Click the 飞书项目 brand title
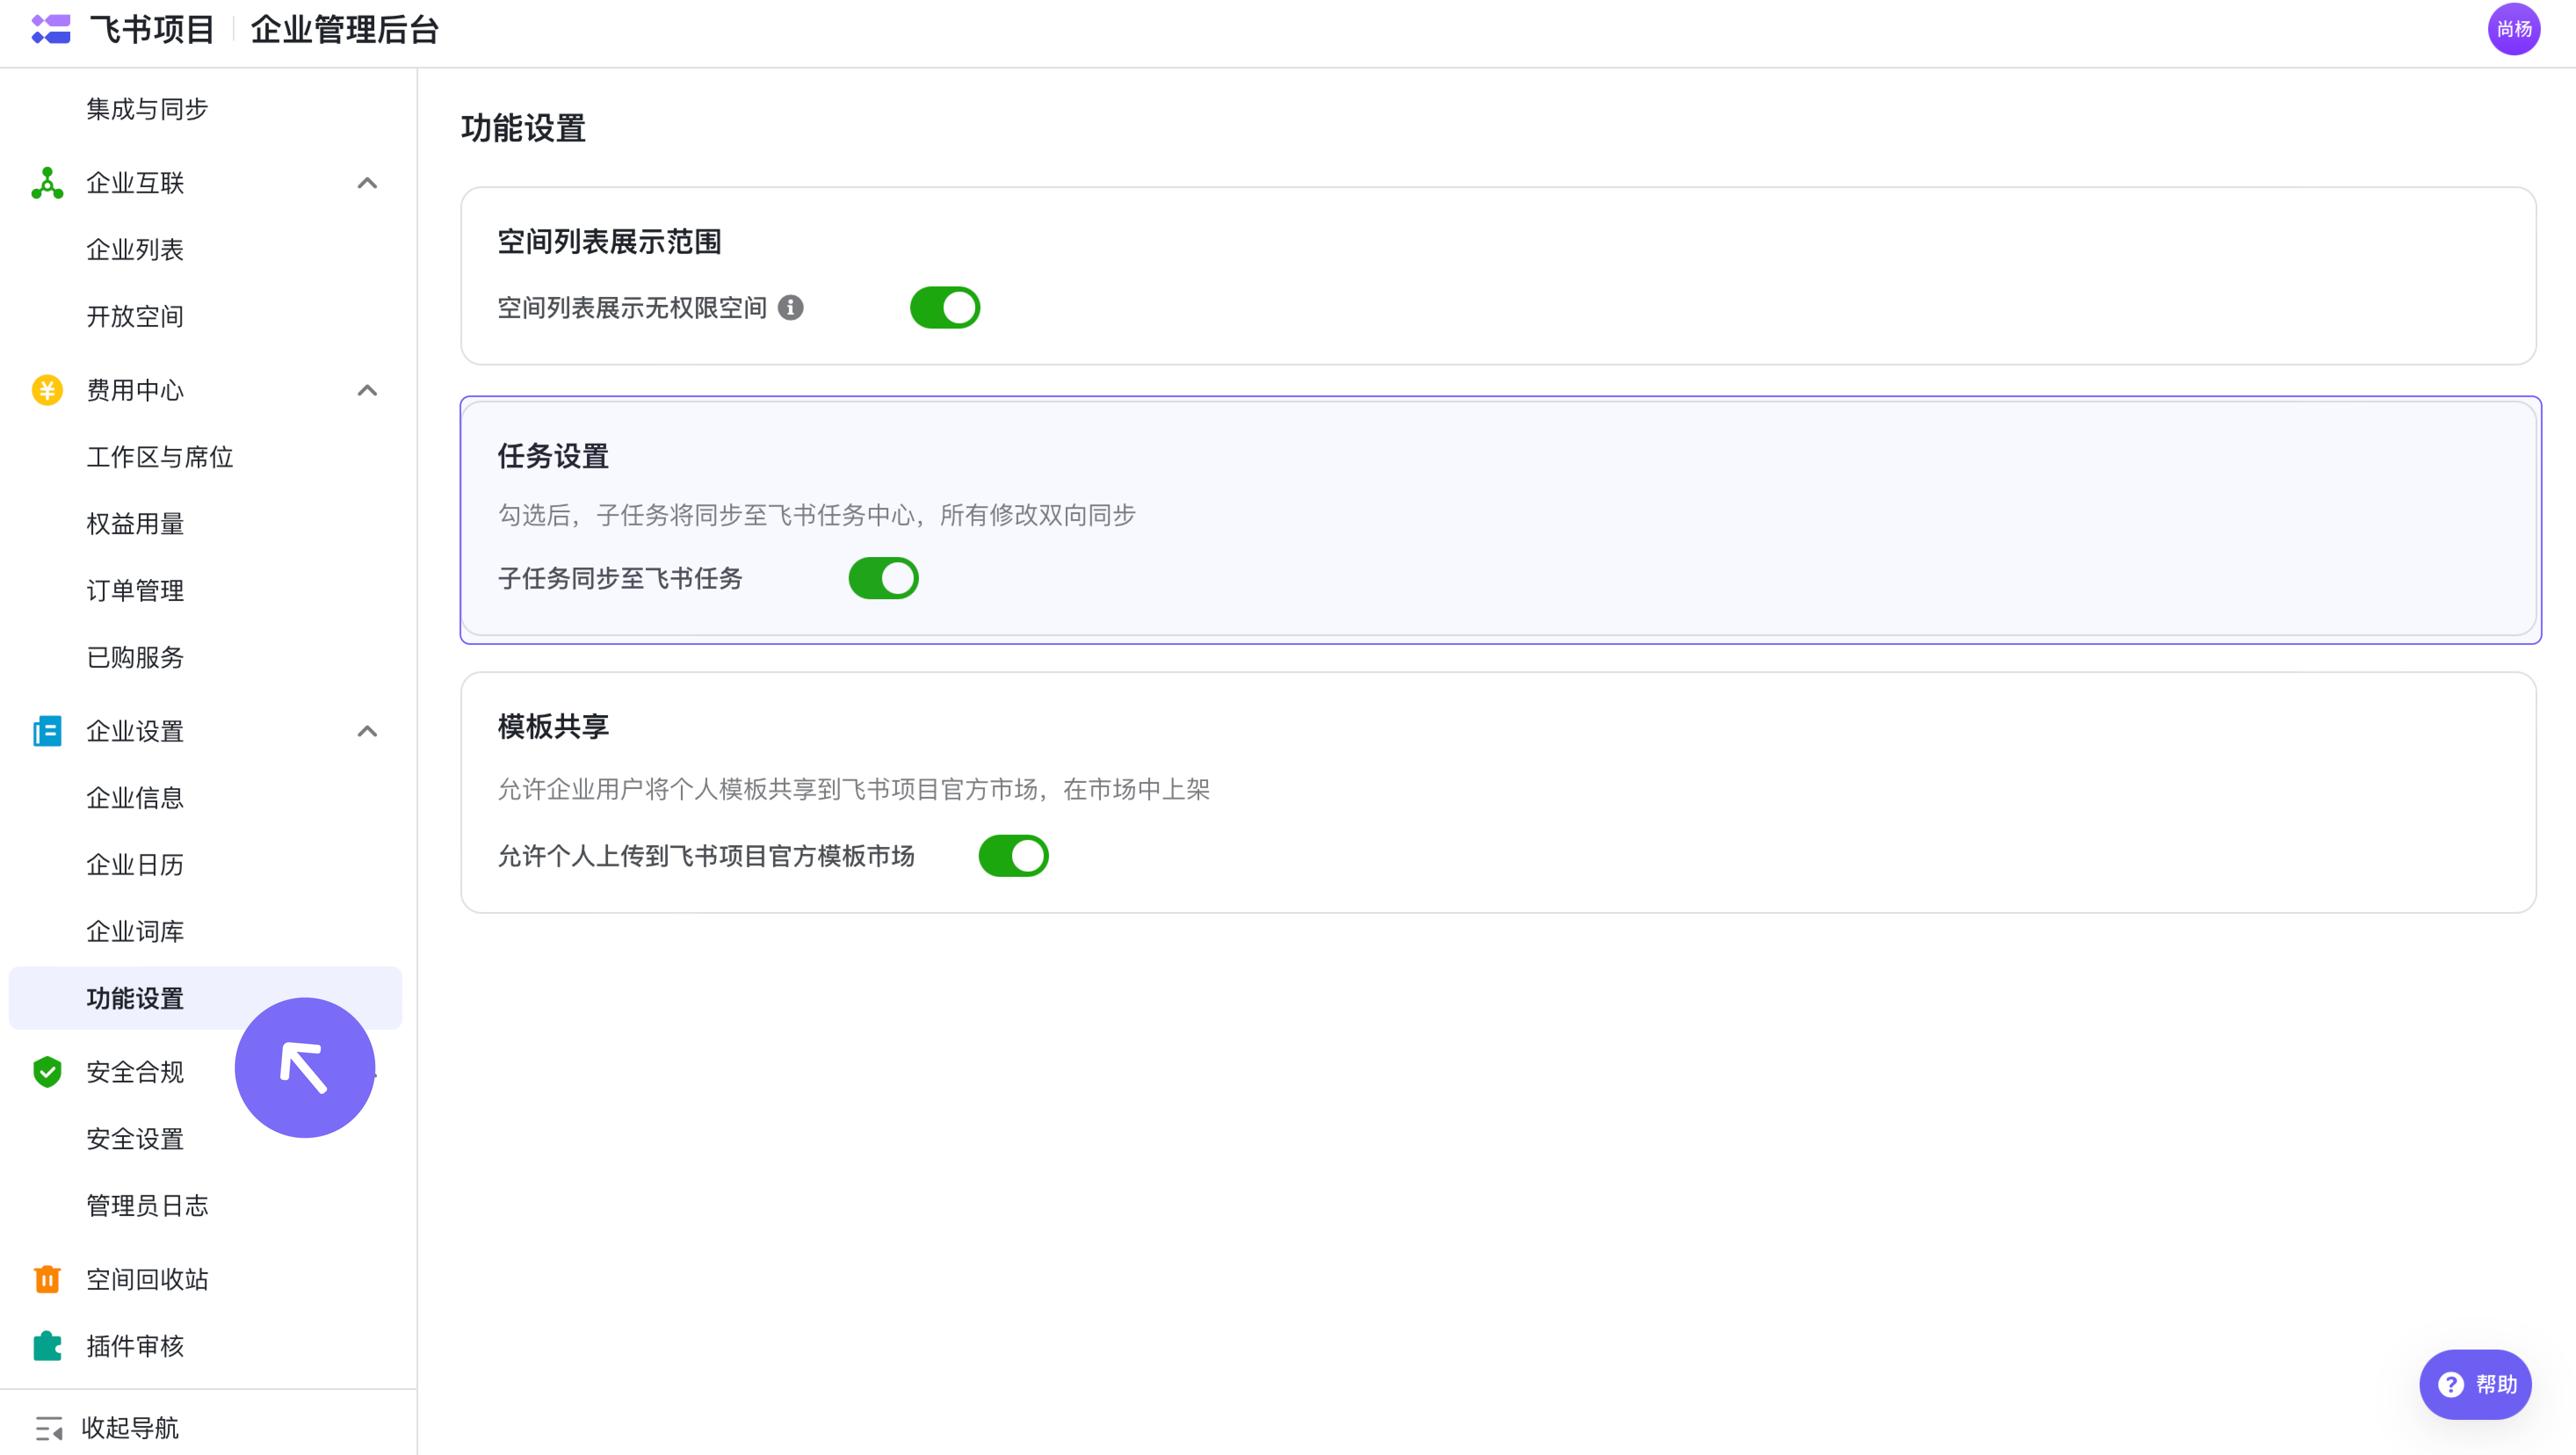The height and width of the screenshot is (1455, 2576). point(152,30)
